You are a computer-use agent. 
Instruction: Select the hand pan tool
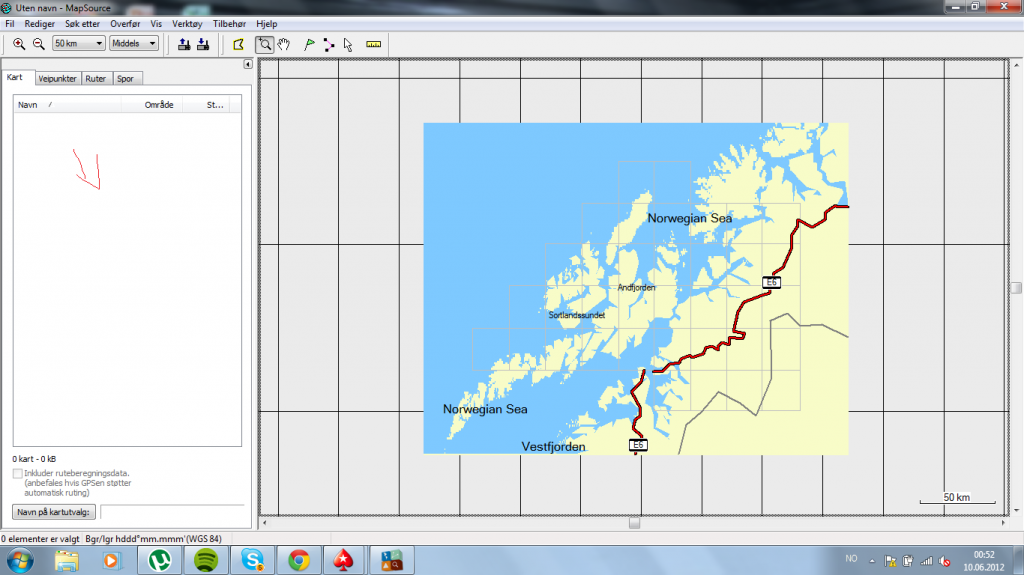point(284,44)
